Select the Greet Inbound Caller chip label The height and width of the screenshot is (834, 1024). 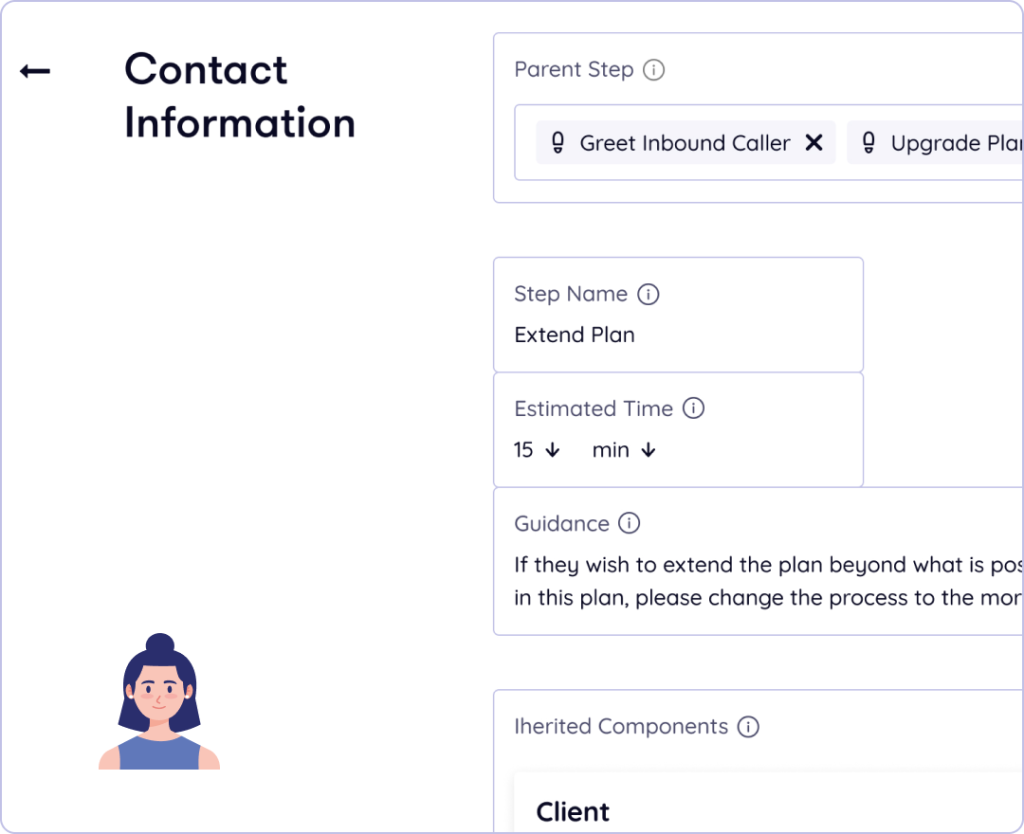pyautogui.click(x=685, y=143)
